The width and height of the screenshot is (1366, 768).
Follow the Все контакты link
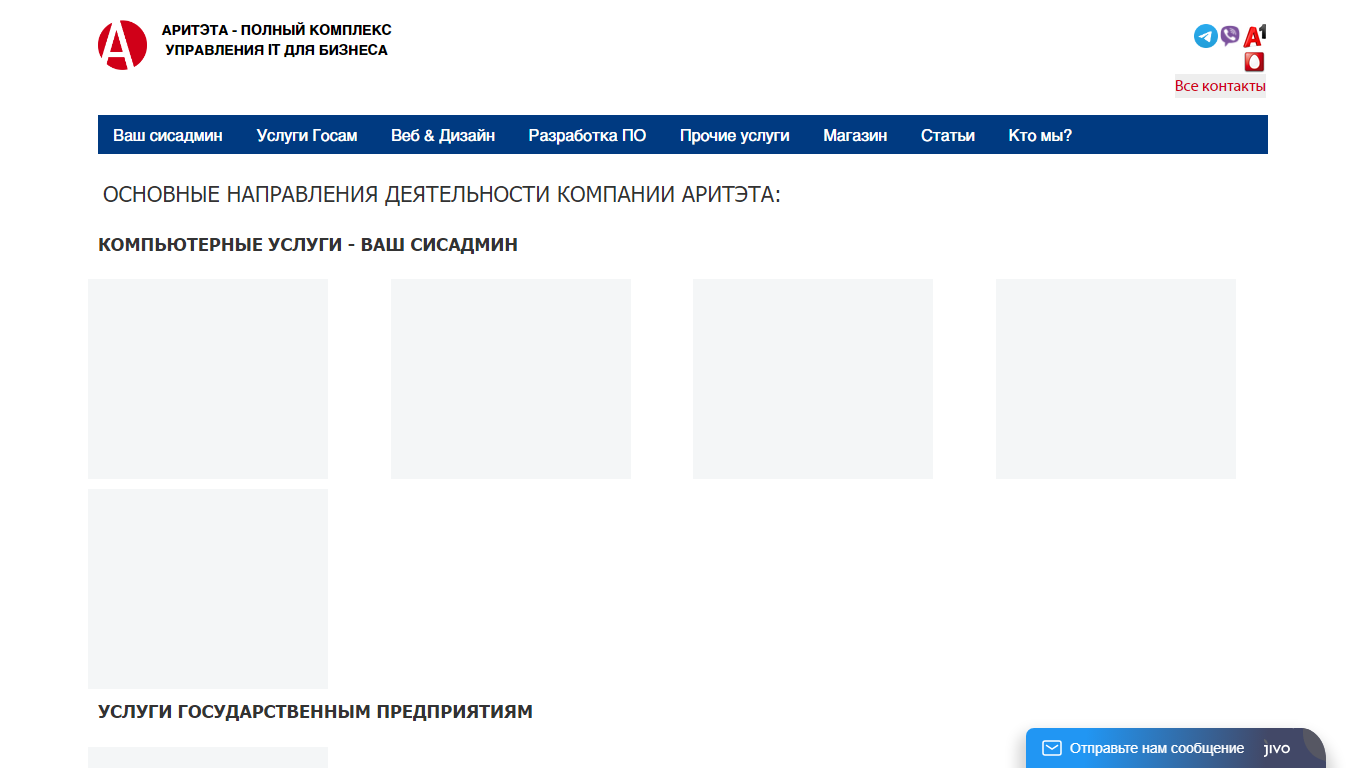[1220, 86]
